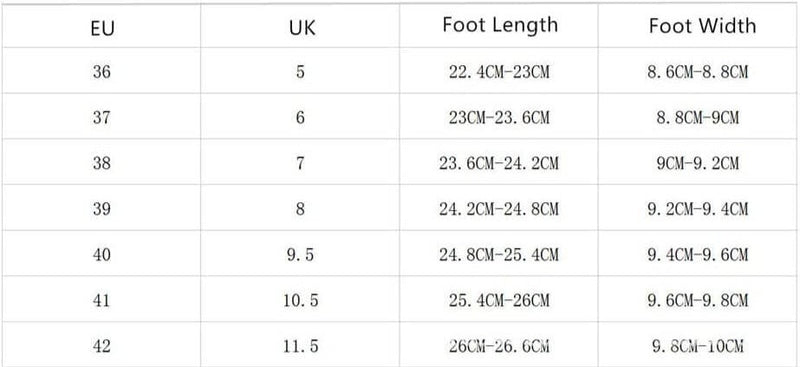The image size is (800, 367).
Task: Click UK size 9.5 cell
Action: (300, 253)
